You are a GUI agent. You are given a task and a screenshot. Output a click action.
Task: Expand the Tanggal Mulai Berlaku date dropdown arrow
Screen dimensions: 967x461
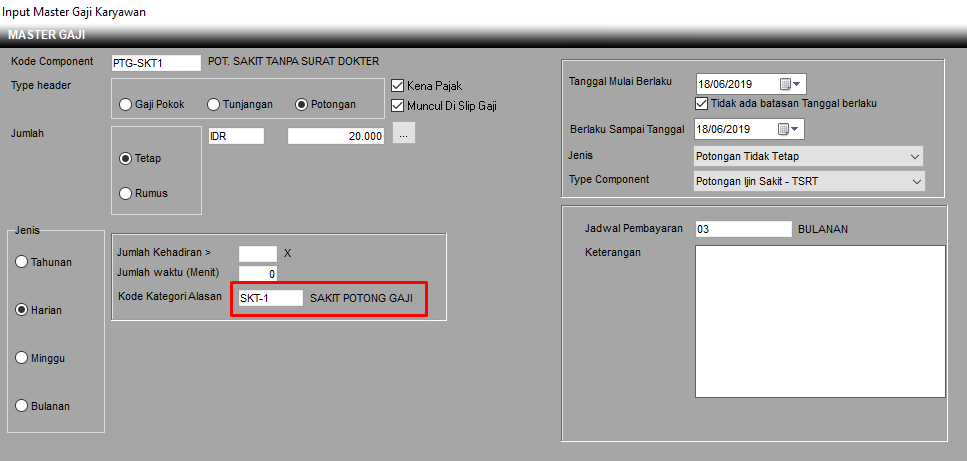(x=798, y=84)
